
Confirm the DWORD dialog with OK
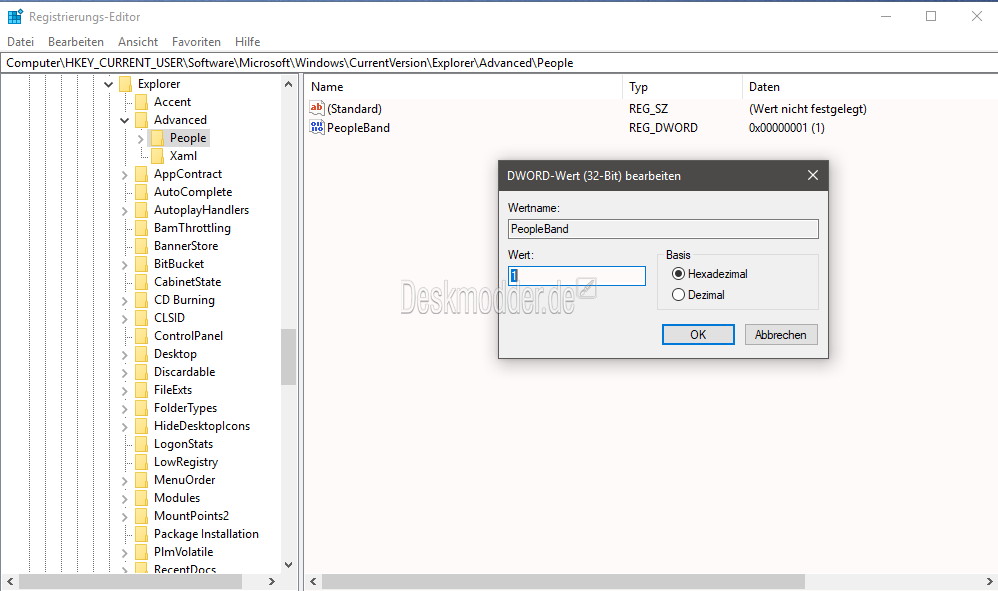[x=698, y=335]
